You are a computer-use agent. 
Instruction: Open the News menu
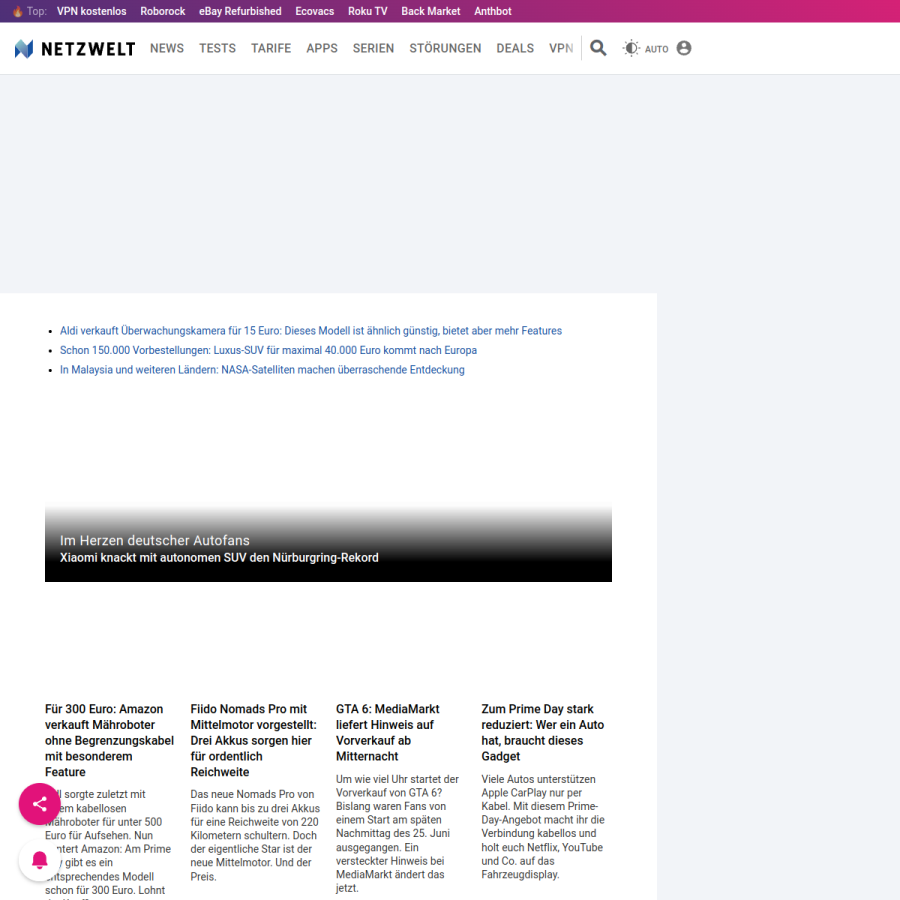(167, 48)
